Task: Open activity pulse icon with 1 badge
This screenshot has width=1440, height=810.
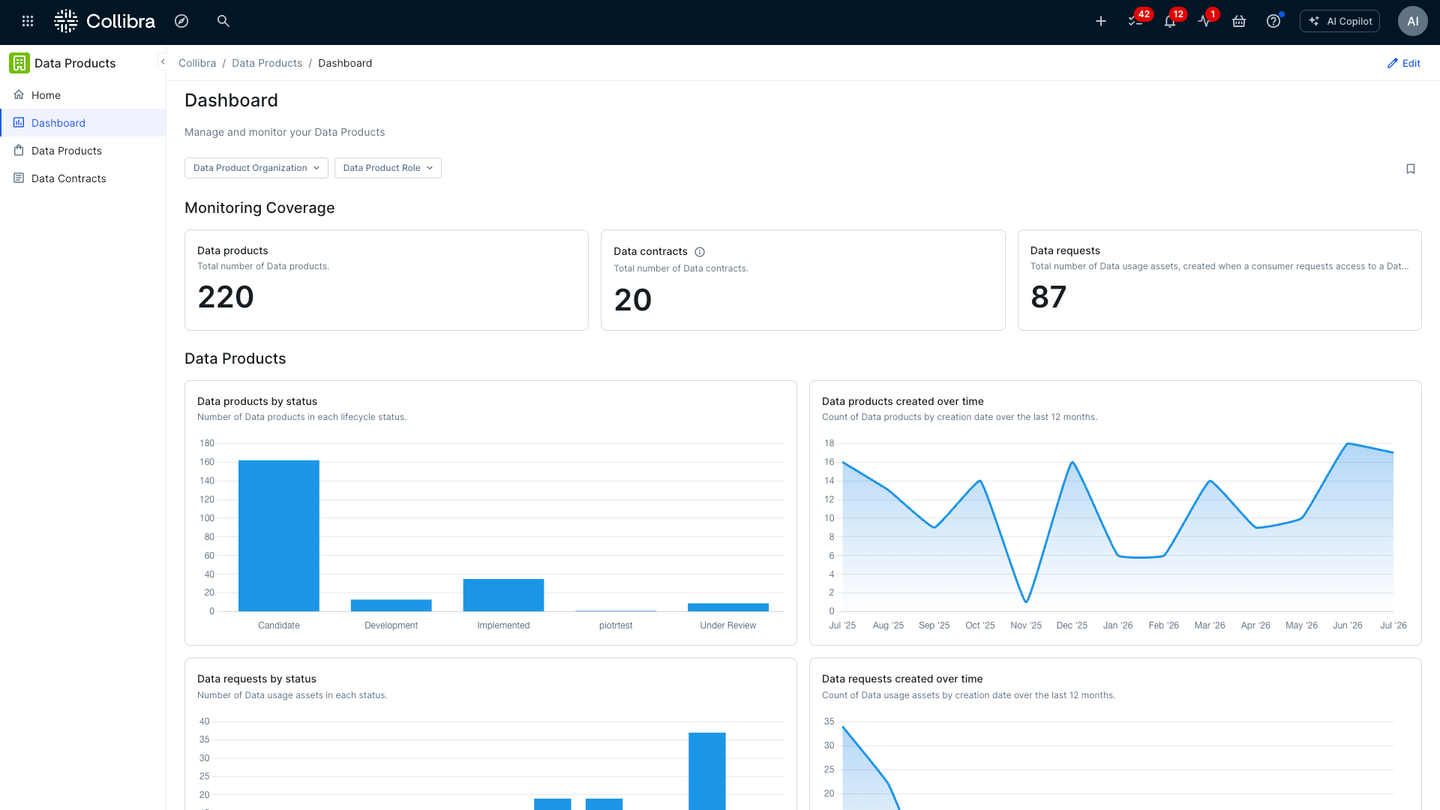Action: (1206, 20)
